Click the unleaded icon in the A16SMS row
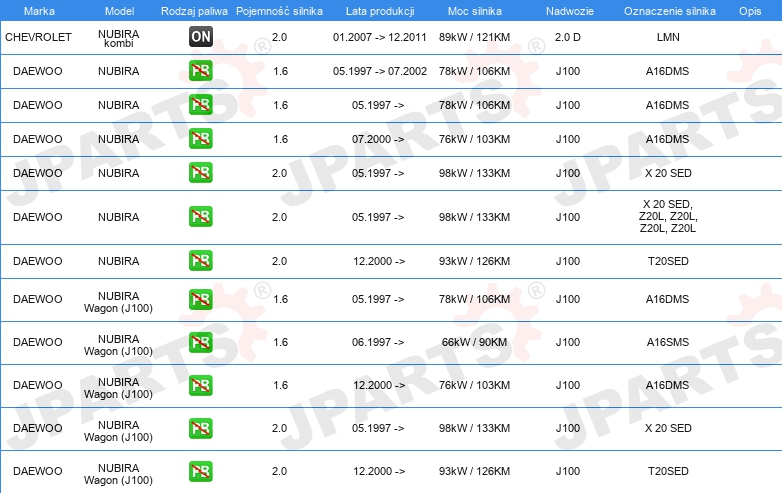The image size is (782, 493). click(200, 342)
